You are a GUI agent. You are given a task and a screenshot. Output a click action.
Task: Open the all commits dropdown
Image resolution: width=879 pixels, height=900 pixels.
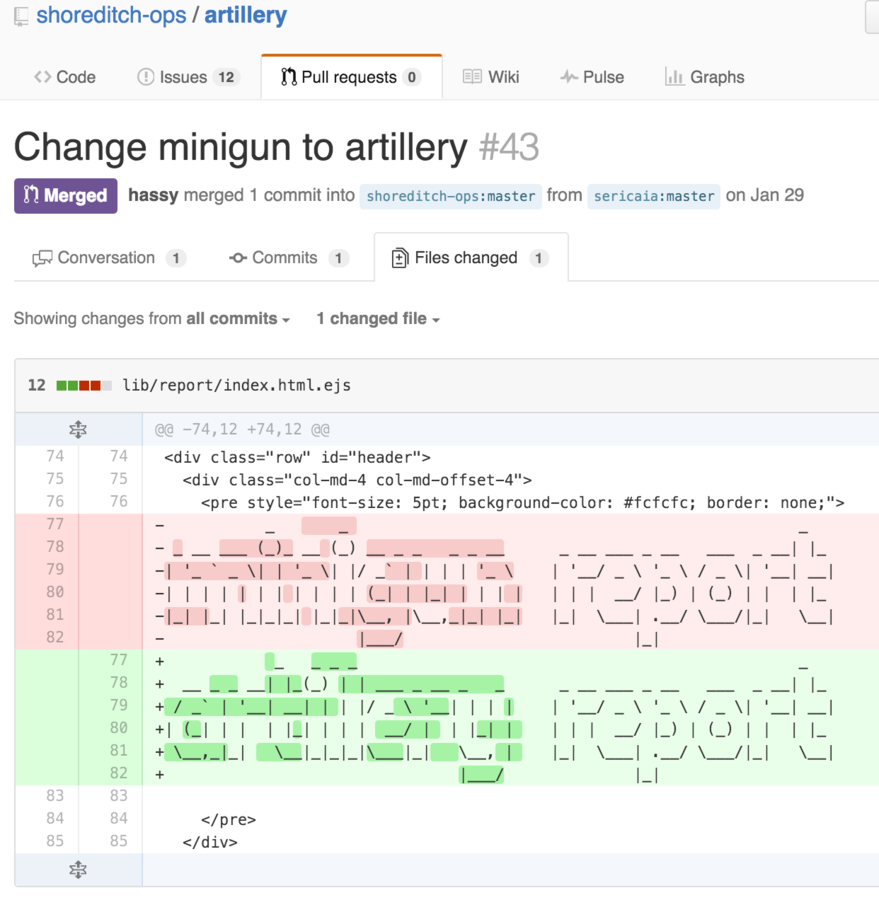pyautogui.click(x=238, y=319)
